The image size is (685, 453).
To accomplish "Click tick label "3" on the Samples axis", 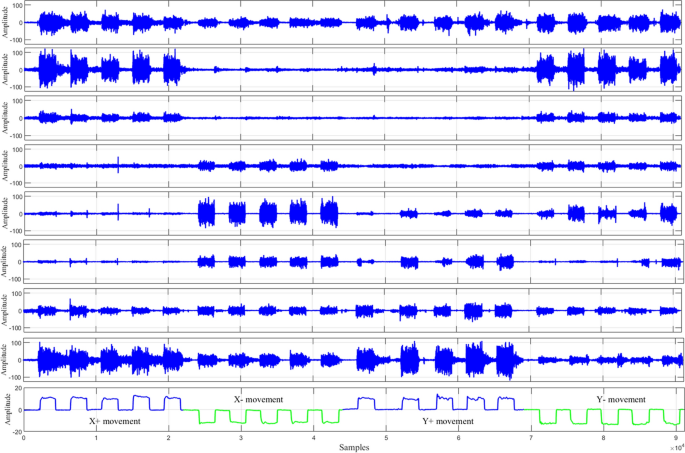I will pyautogui.click(x=241, y=438).
